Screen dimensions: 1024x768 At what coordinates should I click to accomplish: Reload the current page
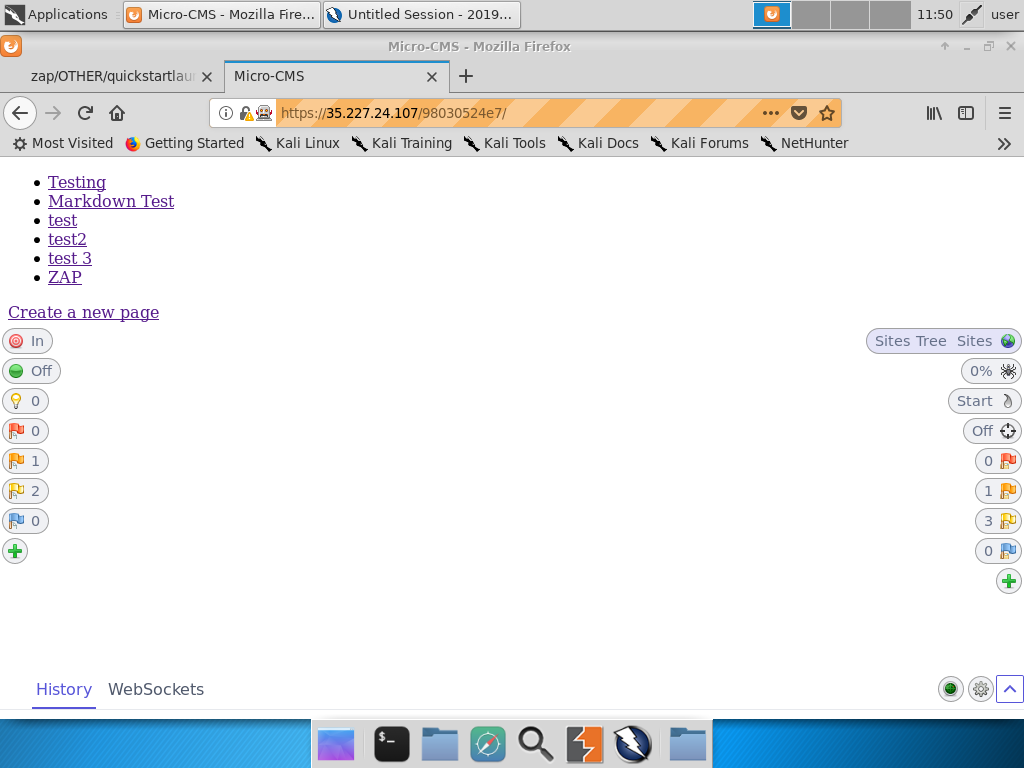point(85,113)
